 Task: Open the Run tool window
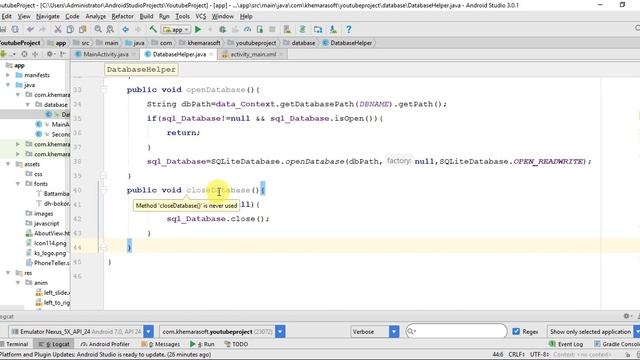pyautogui.click(x=202, y=344)
